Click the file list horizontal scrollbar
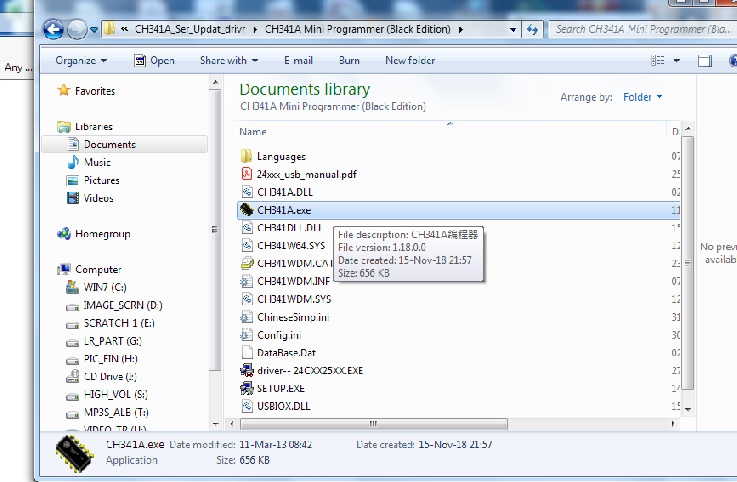The height and width of the screenshot is (482, 737). pyautogui.click(x=374, y=424)
